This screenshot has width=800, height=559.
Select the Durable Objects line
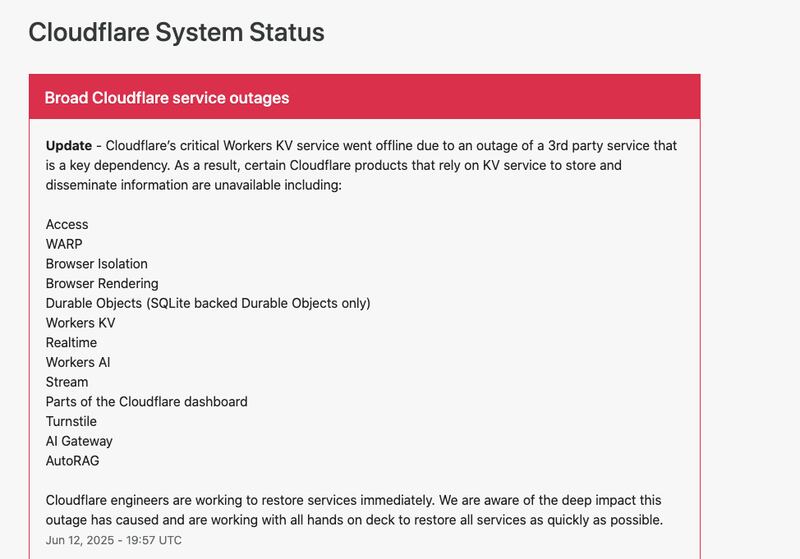tap(208, 303)
